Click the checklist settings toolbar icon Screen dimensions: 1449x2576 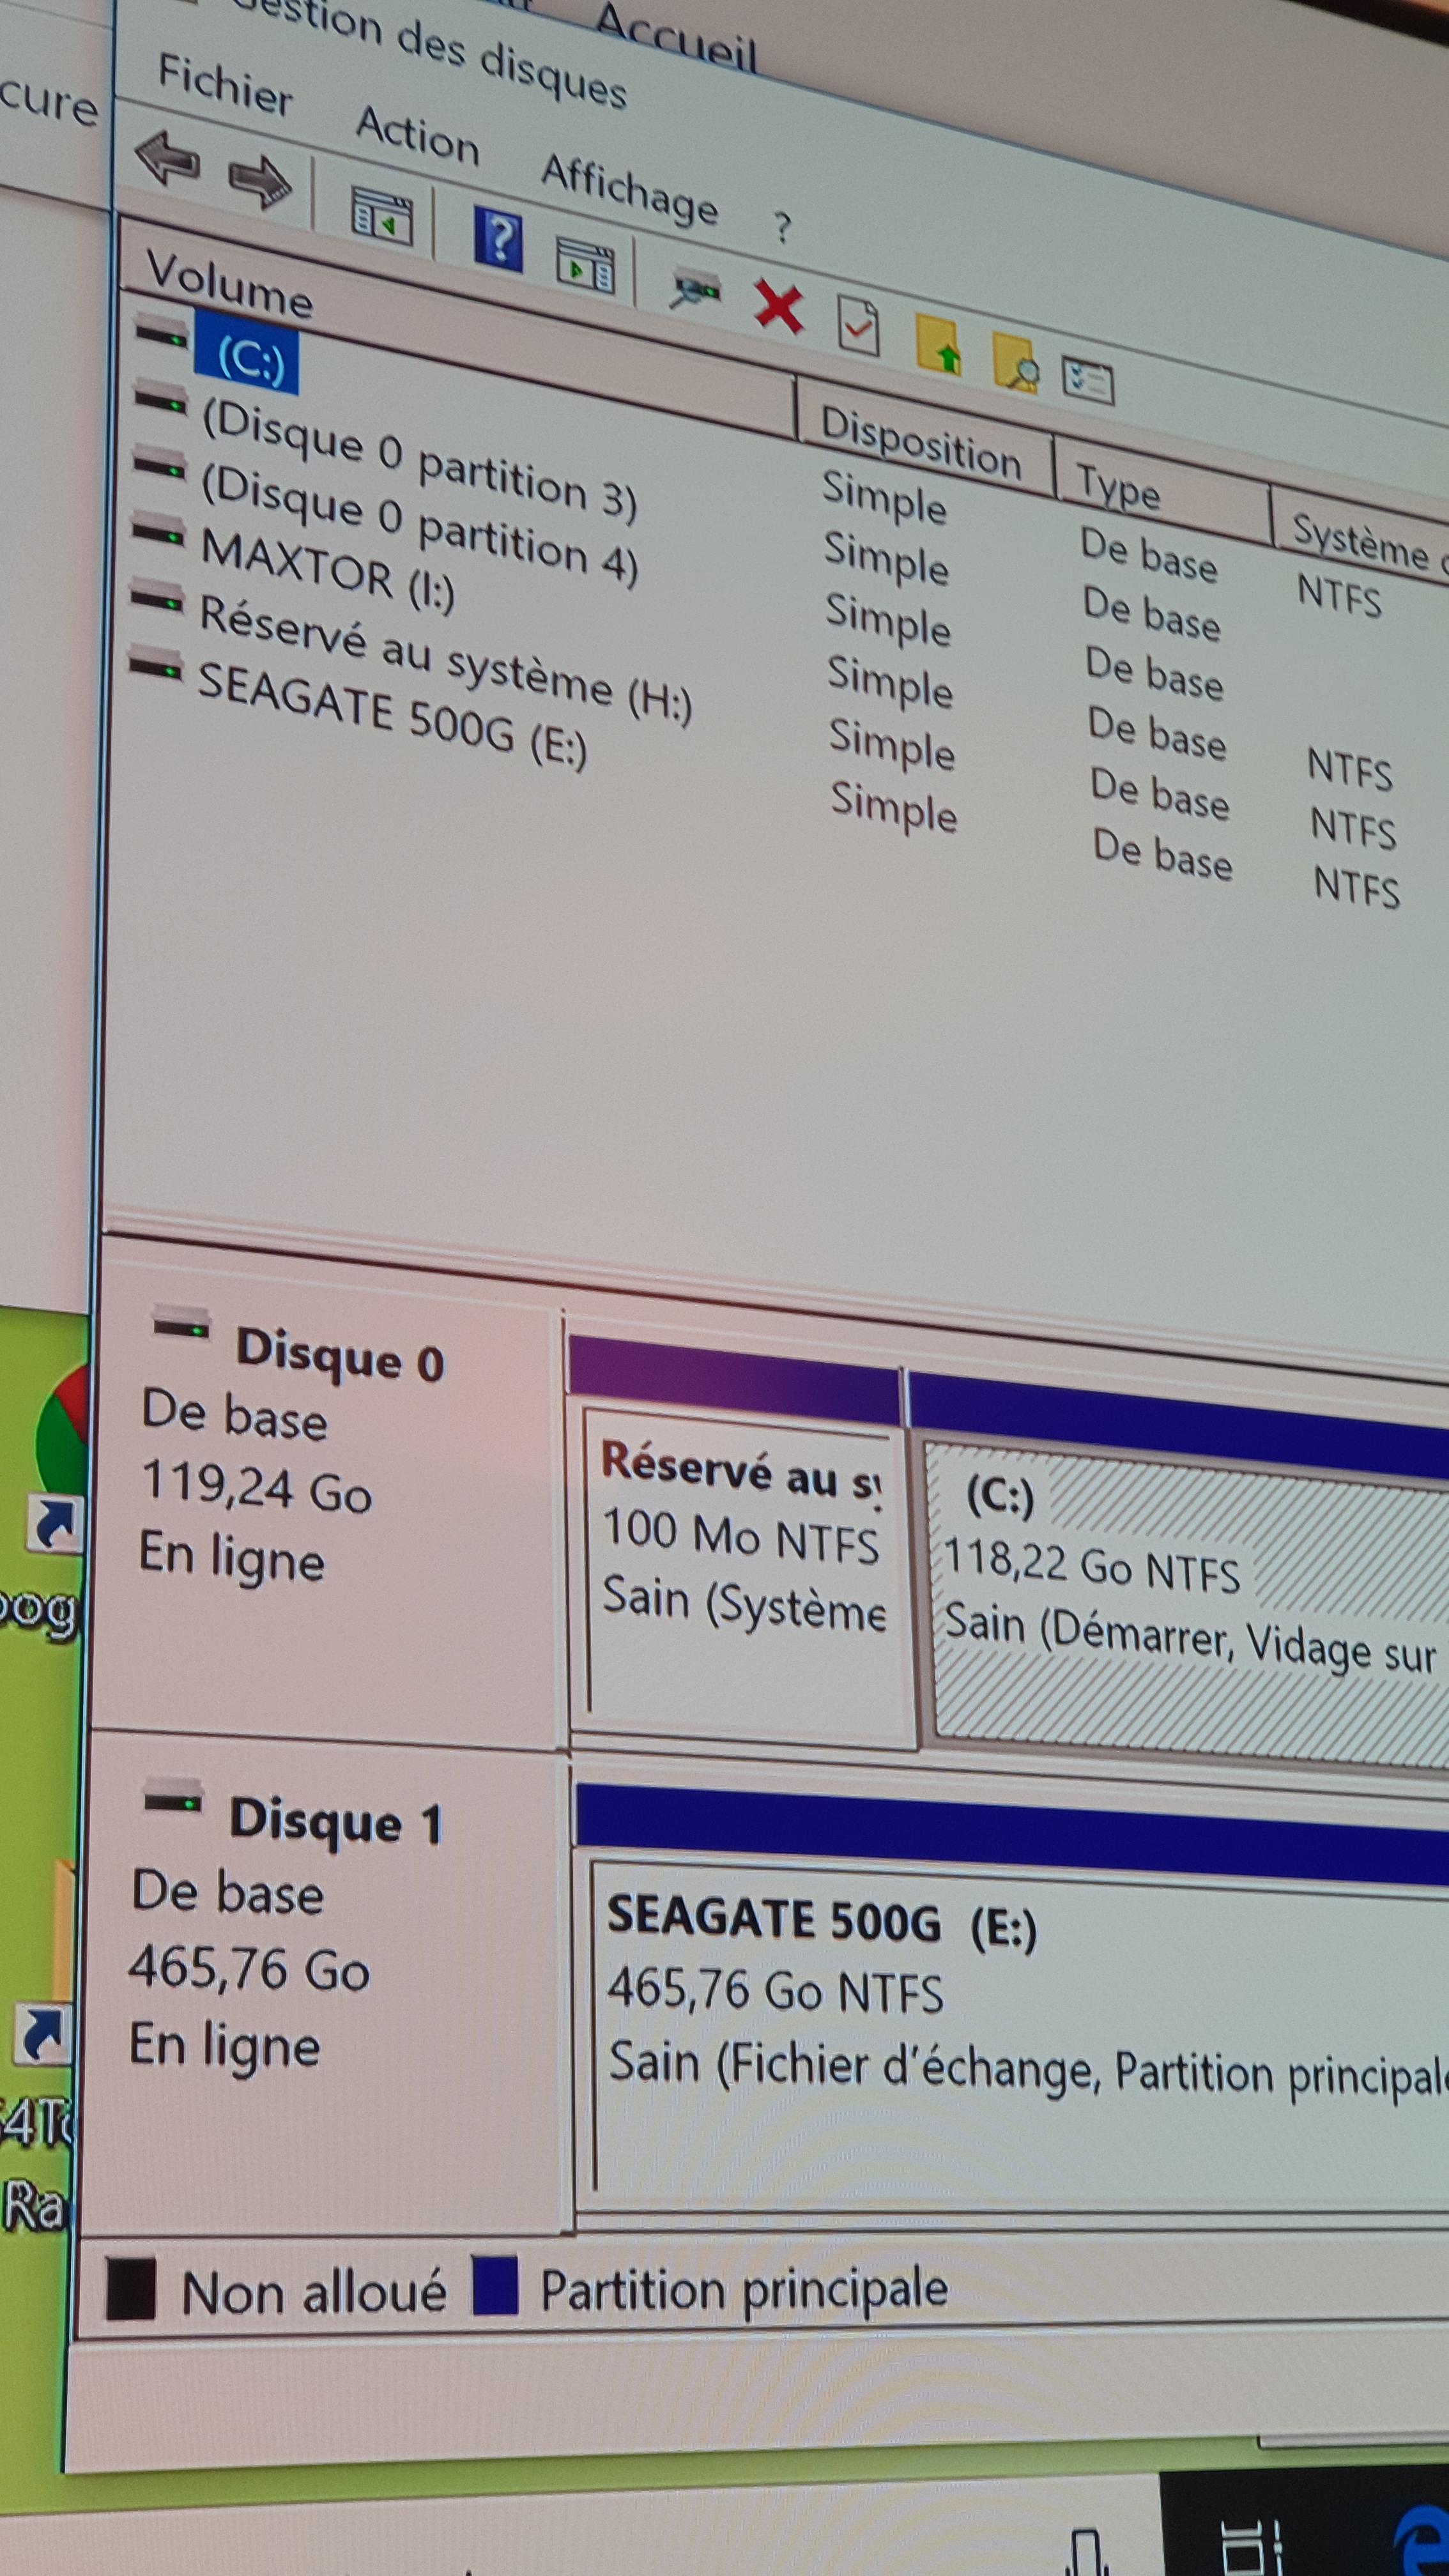click(1087, 381)
